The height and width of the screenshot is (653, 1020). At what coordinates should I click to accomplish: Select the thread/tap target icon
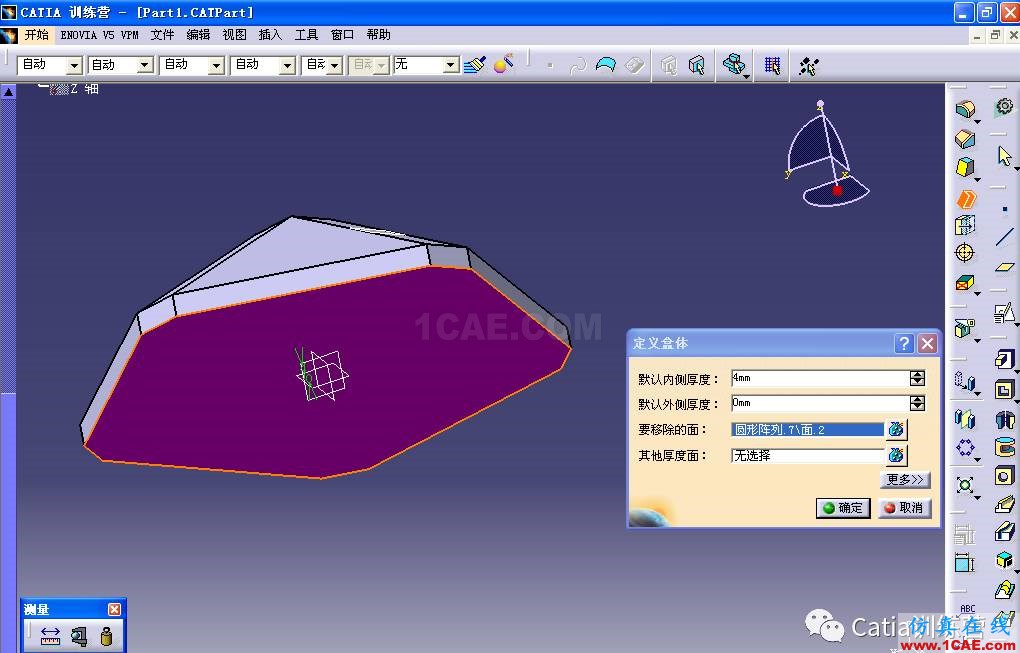(x=965, y=252)
